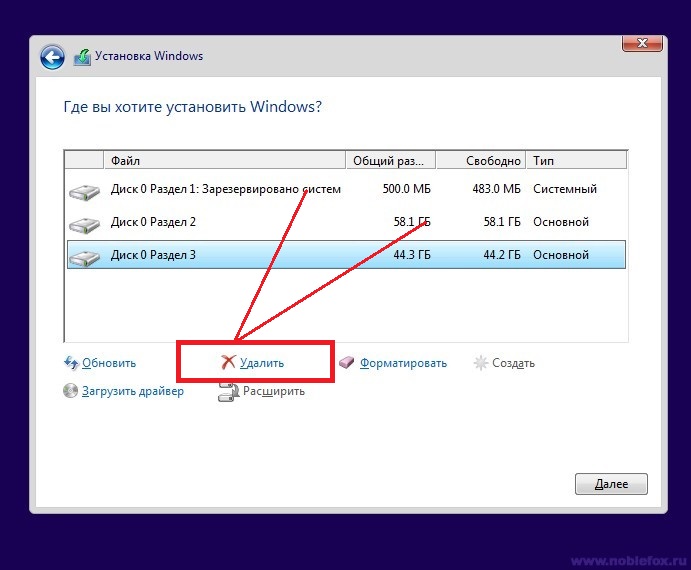Click the Windows Setup icon in title bar

tap(82, 57)
